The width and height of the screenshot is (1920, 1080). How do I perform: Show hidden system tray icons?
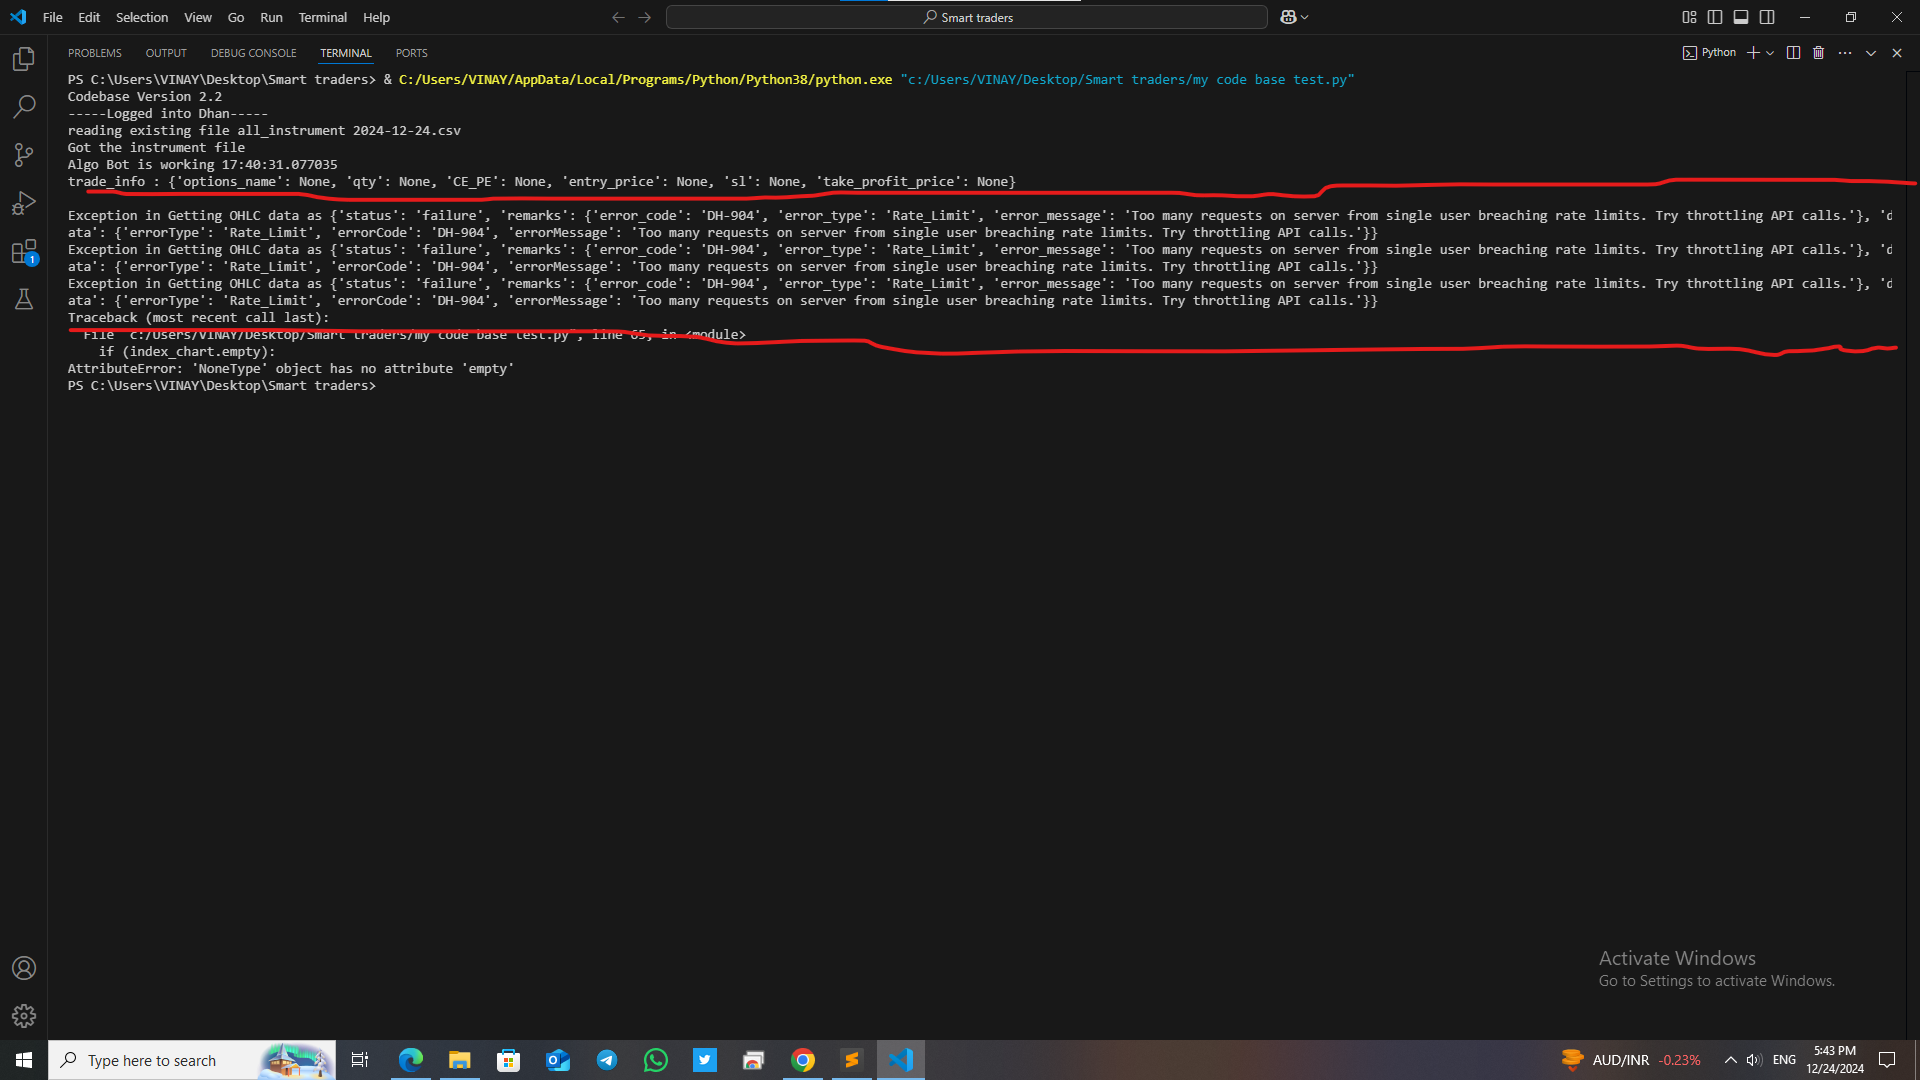pos(1730,1060)
